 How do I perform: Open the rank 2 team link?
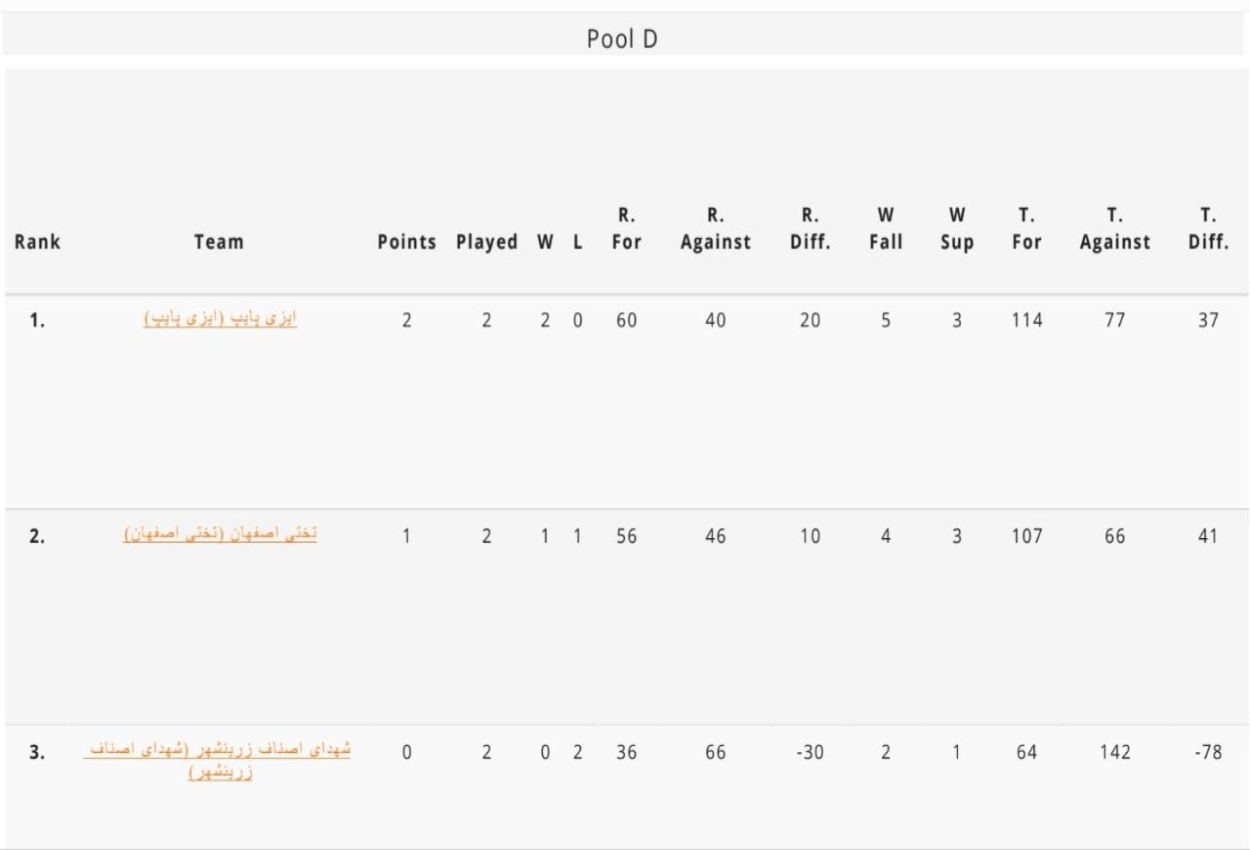click(x=220, y=535)
